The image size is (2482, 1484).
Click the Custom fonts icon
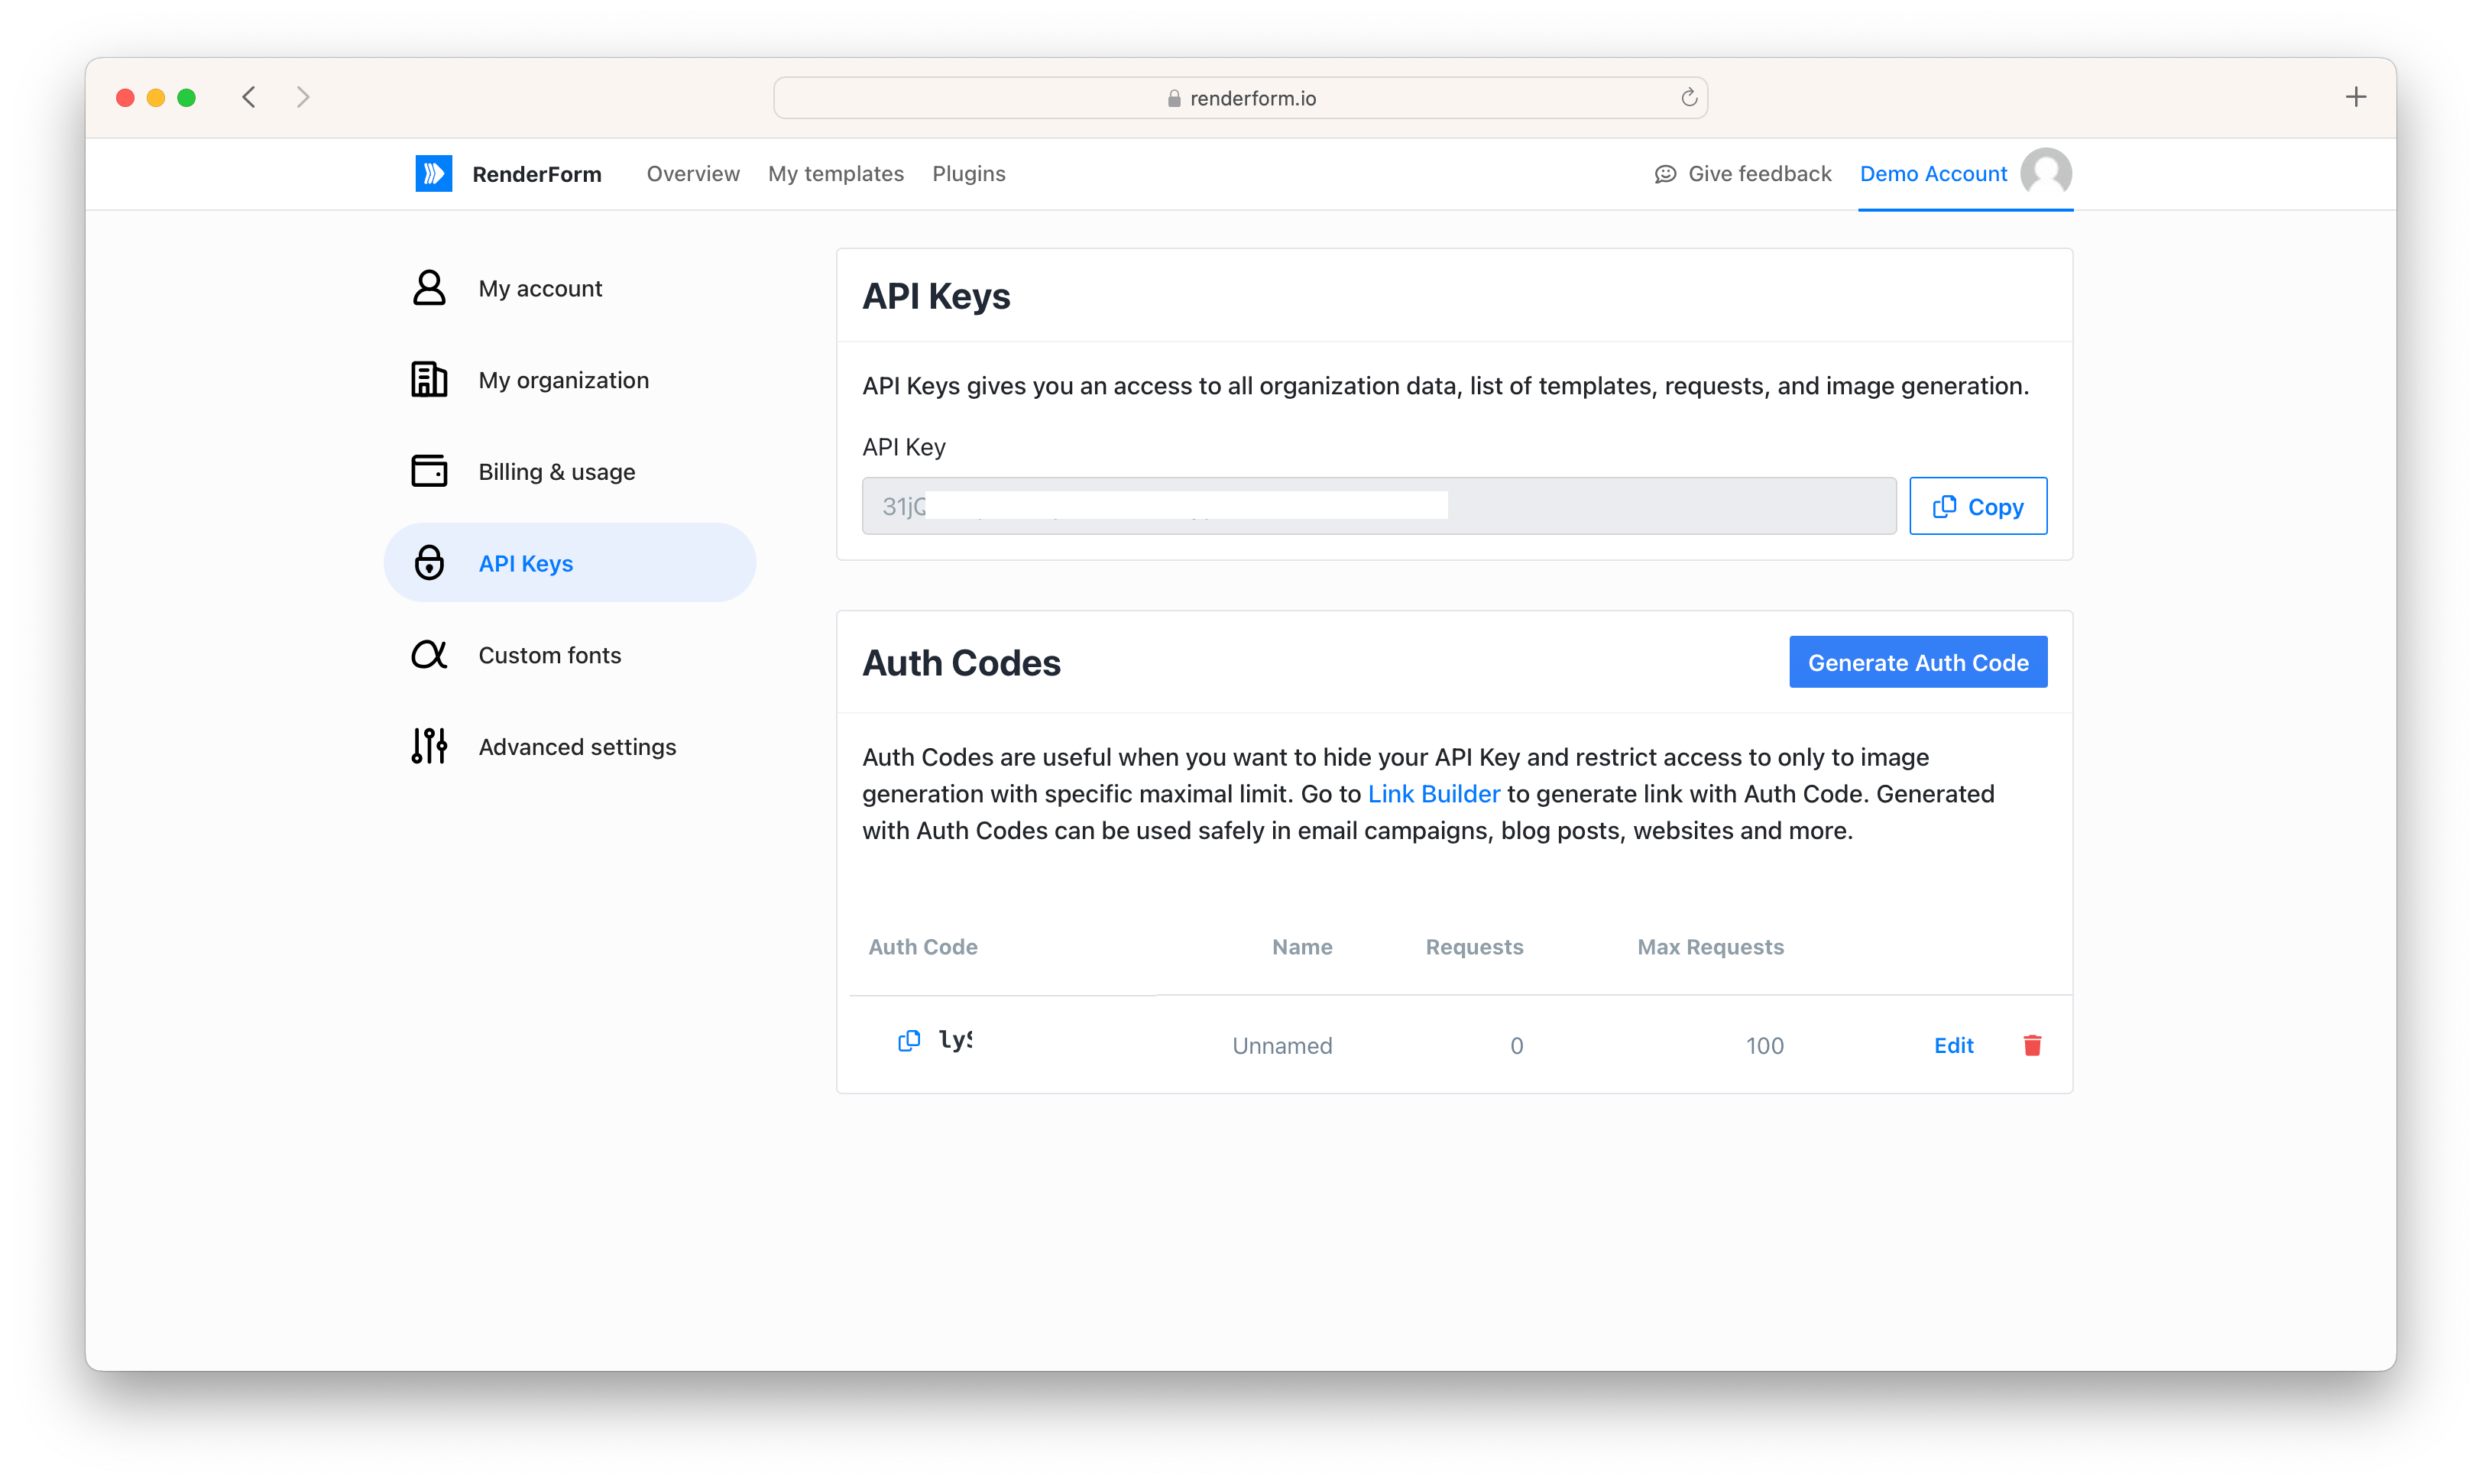point(431,653)
